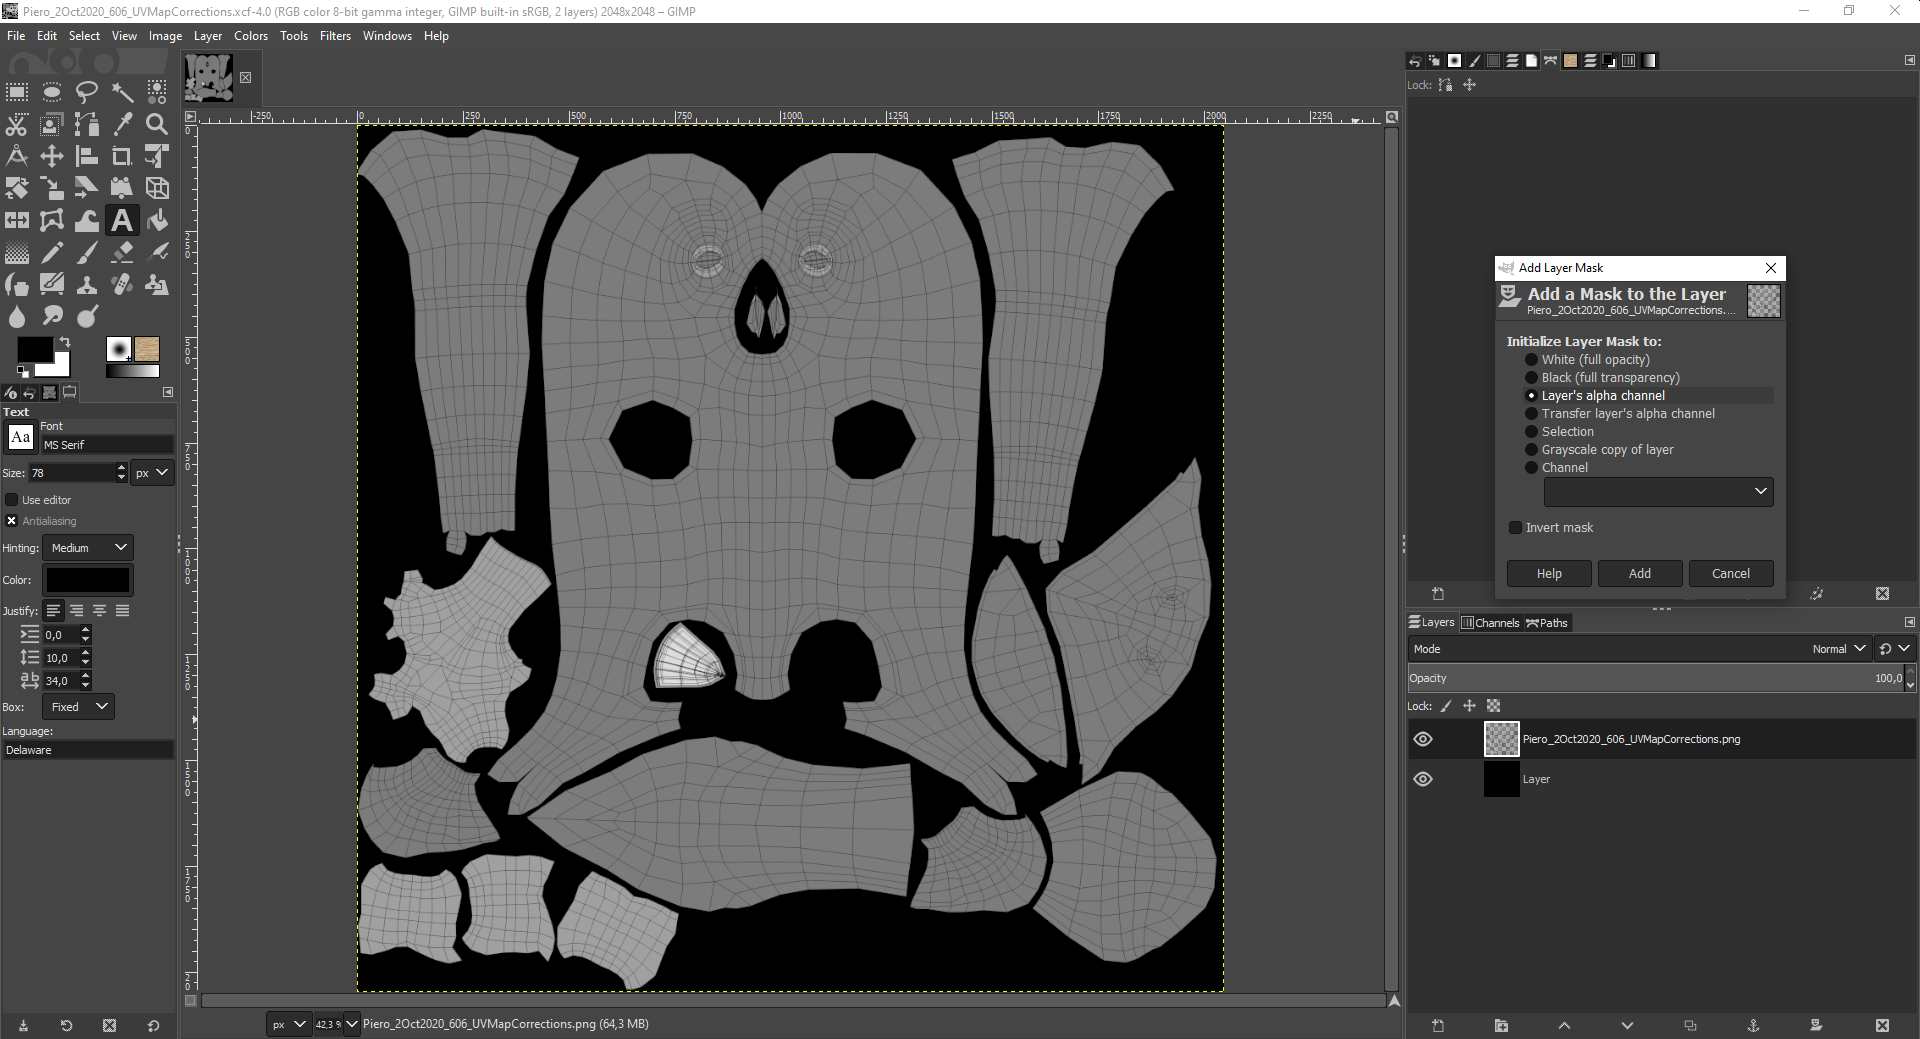Viewport: 1920px width, 1039px height.
Task: Open the text Color swatch picker
Action: [87, 580]
